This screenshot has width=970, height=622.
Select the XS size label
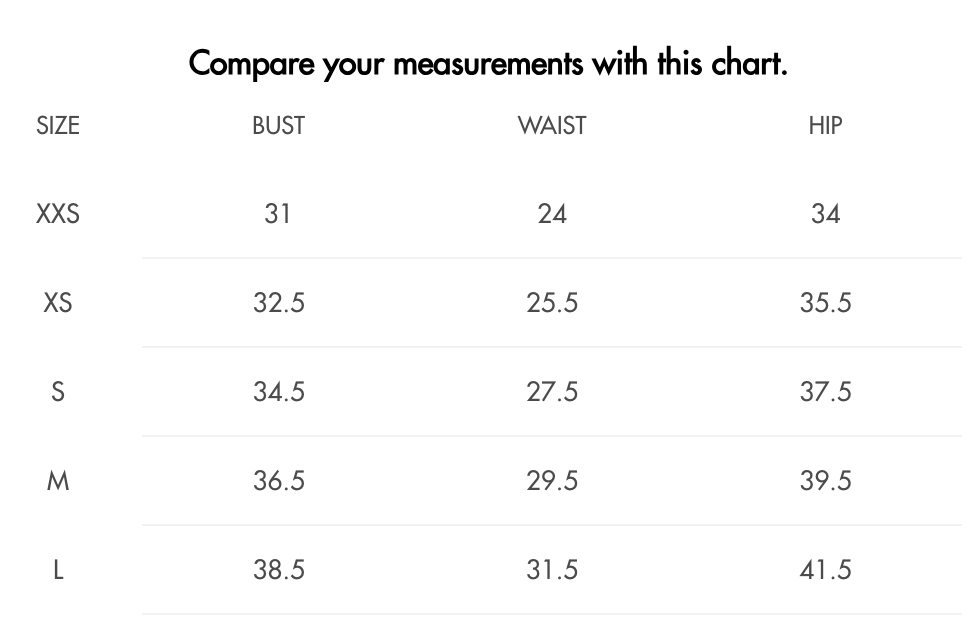[58, 303]
